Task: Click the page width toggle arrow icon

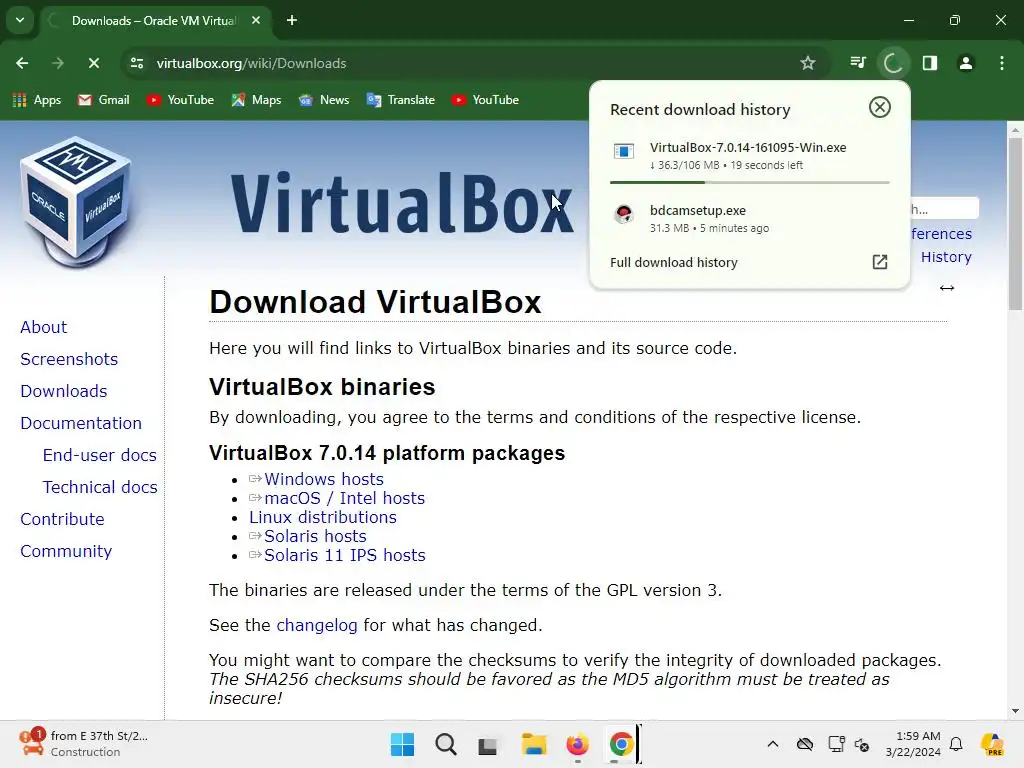Action: (947, 288)
